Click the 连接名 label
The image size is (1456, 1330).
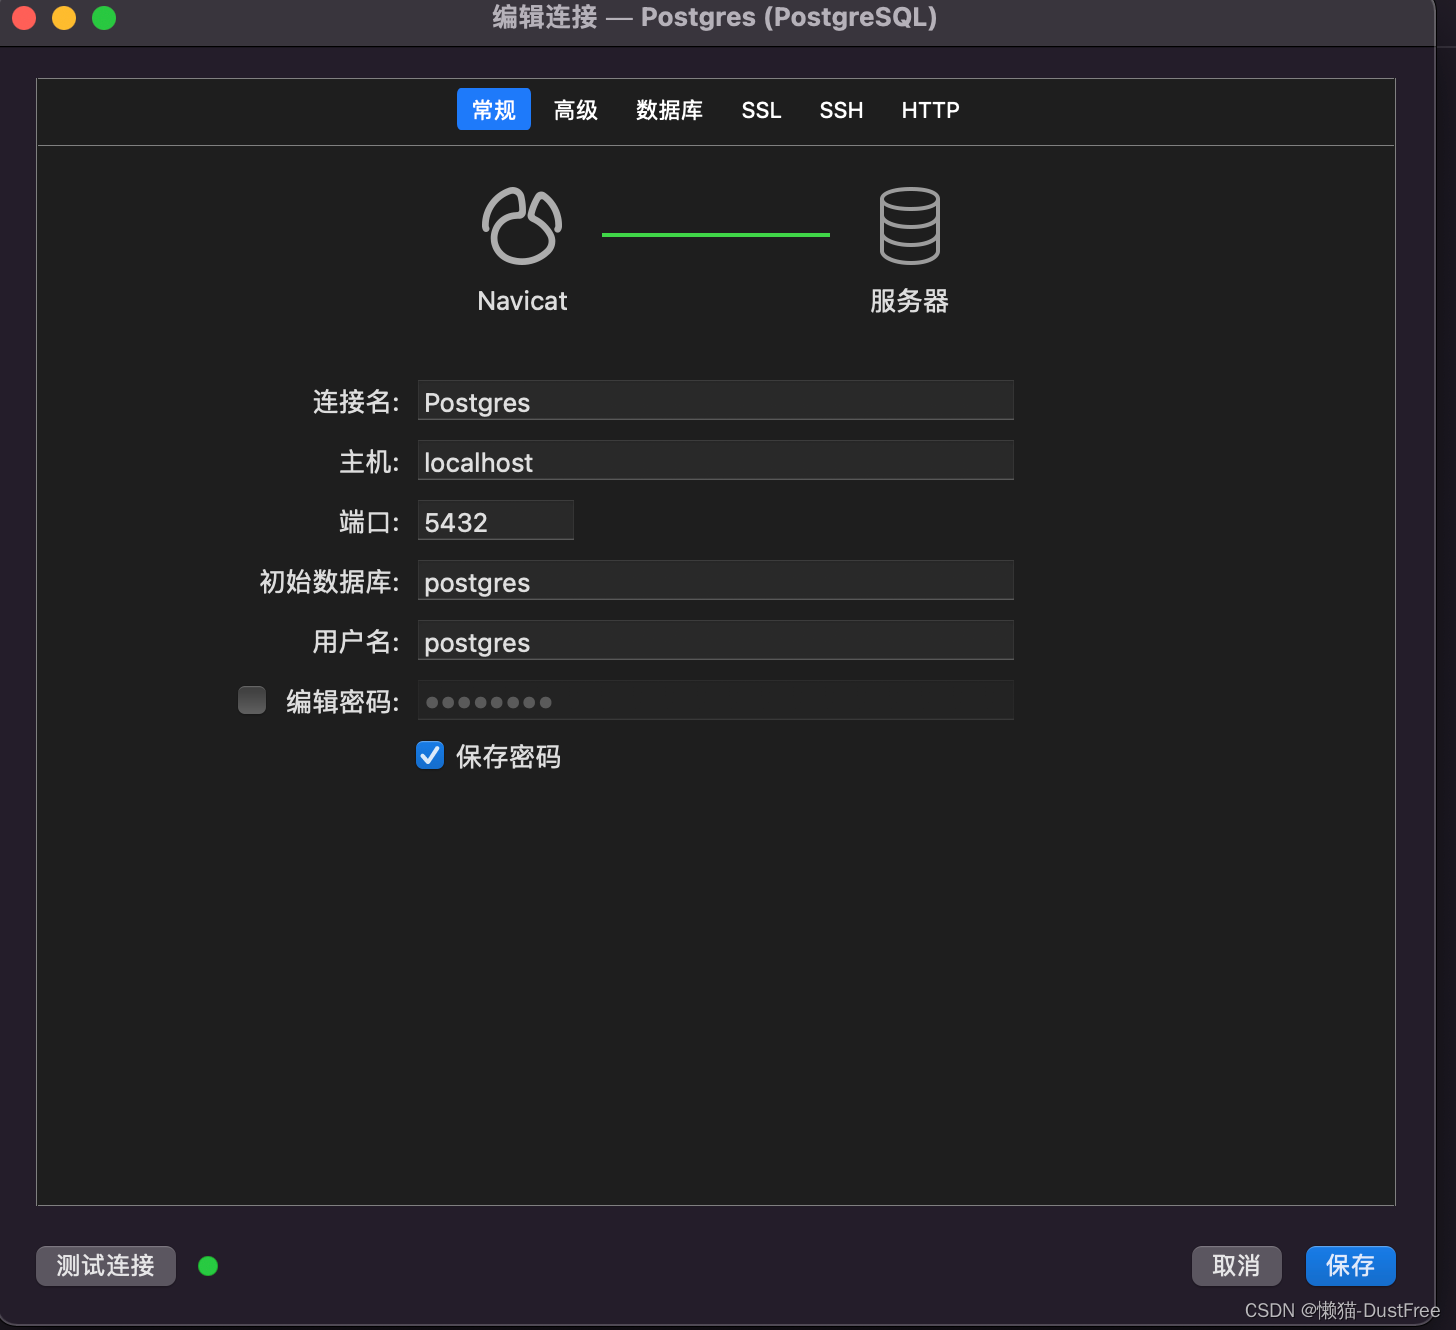click(x=356, y=402)
